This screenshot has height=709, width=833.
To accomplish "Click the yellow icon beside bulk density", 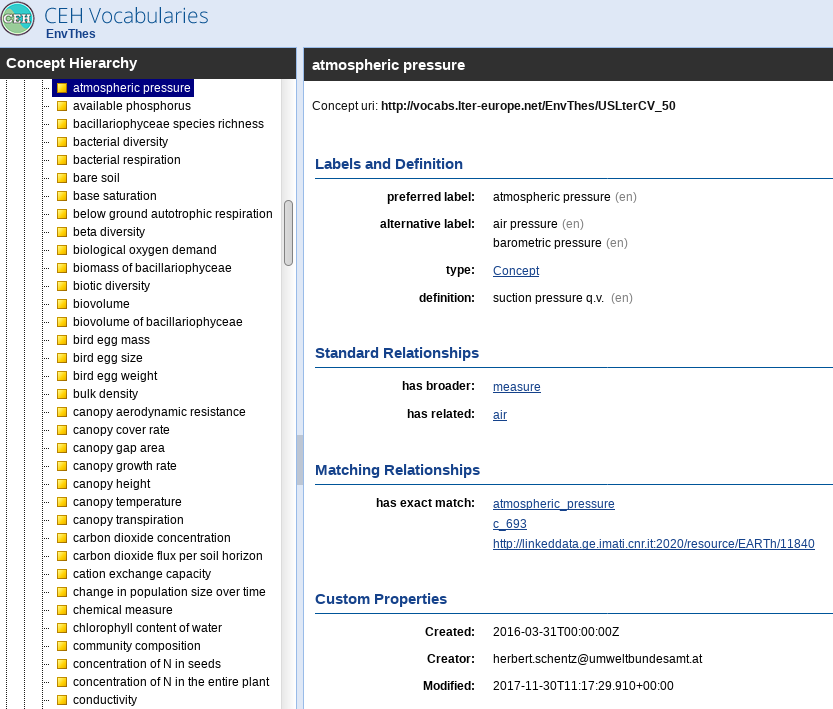I will [x=62, y=394].
